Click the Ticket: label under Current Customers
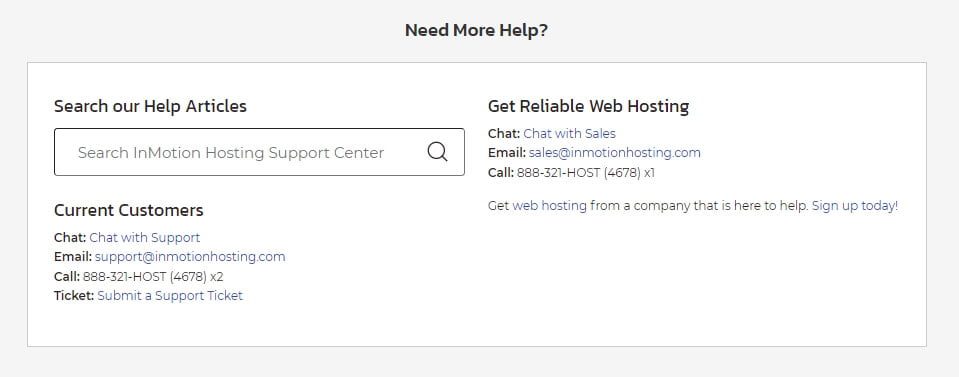The image size is (959, 377). (x=74, y=296)
